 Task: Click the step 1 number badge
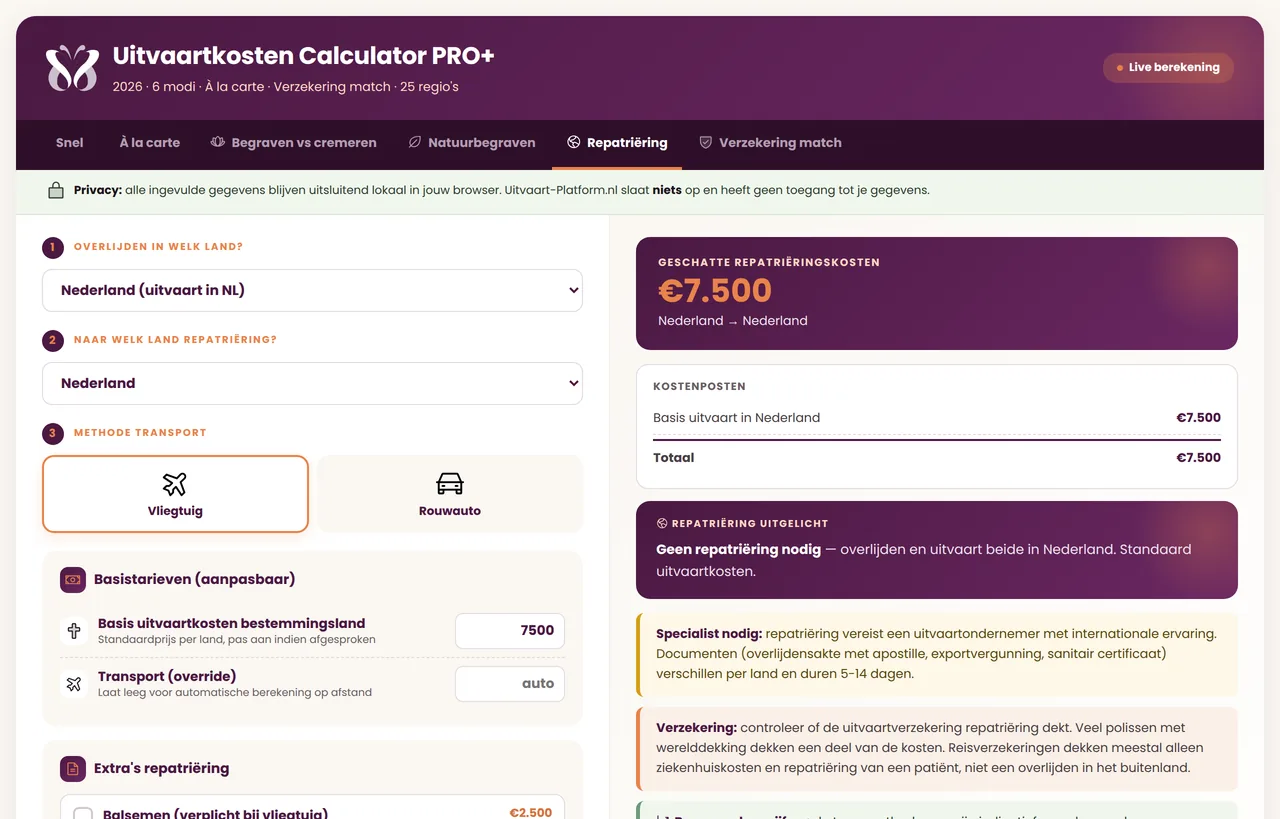tap(53, 247)
